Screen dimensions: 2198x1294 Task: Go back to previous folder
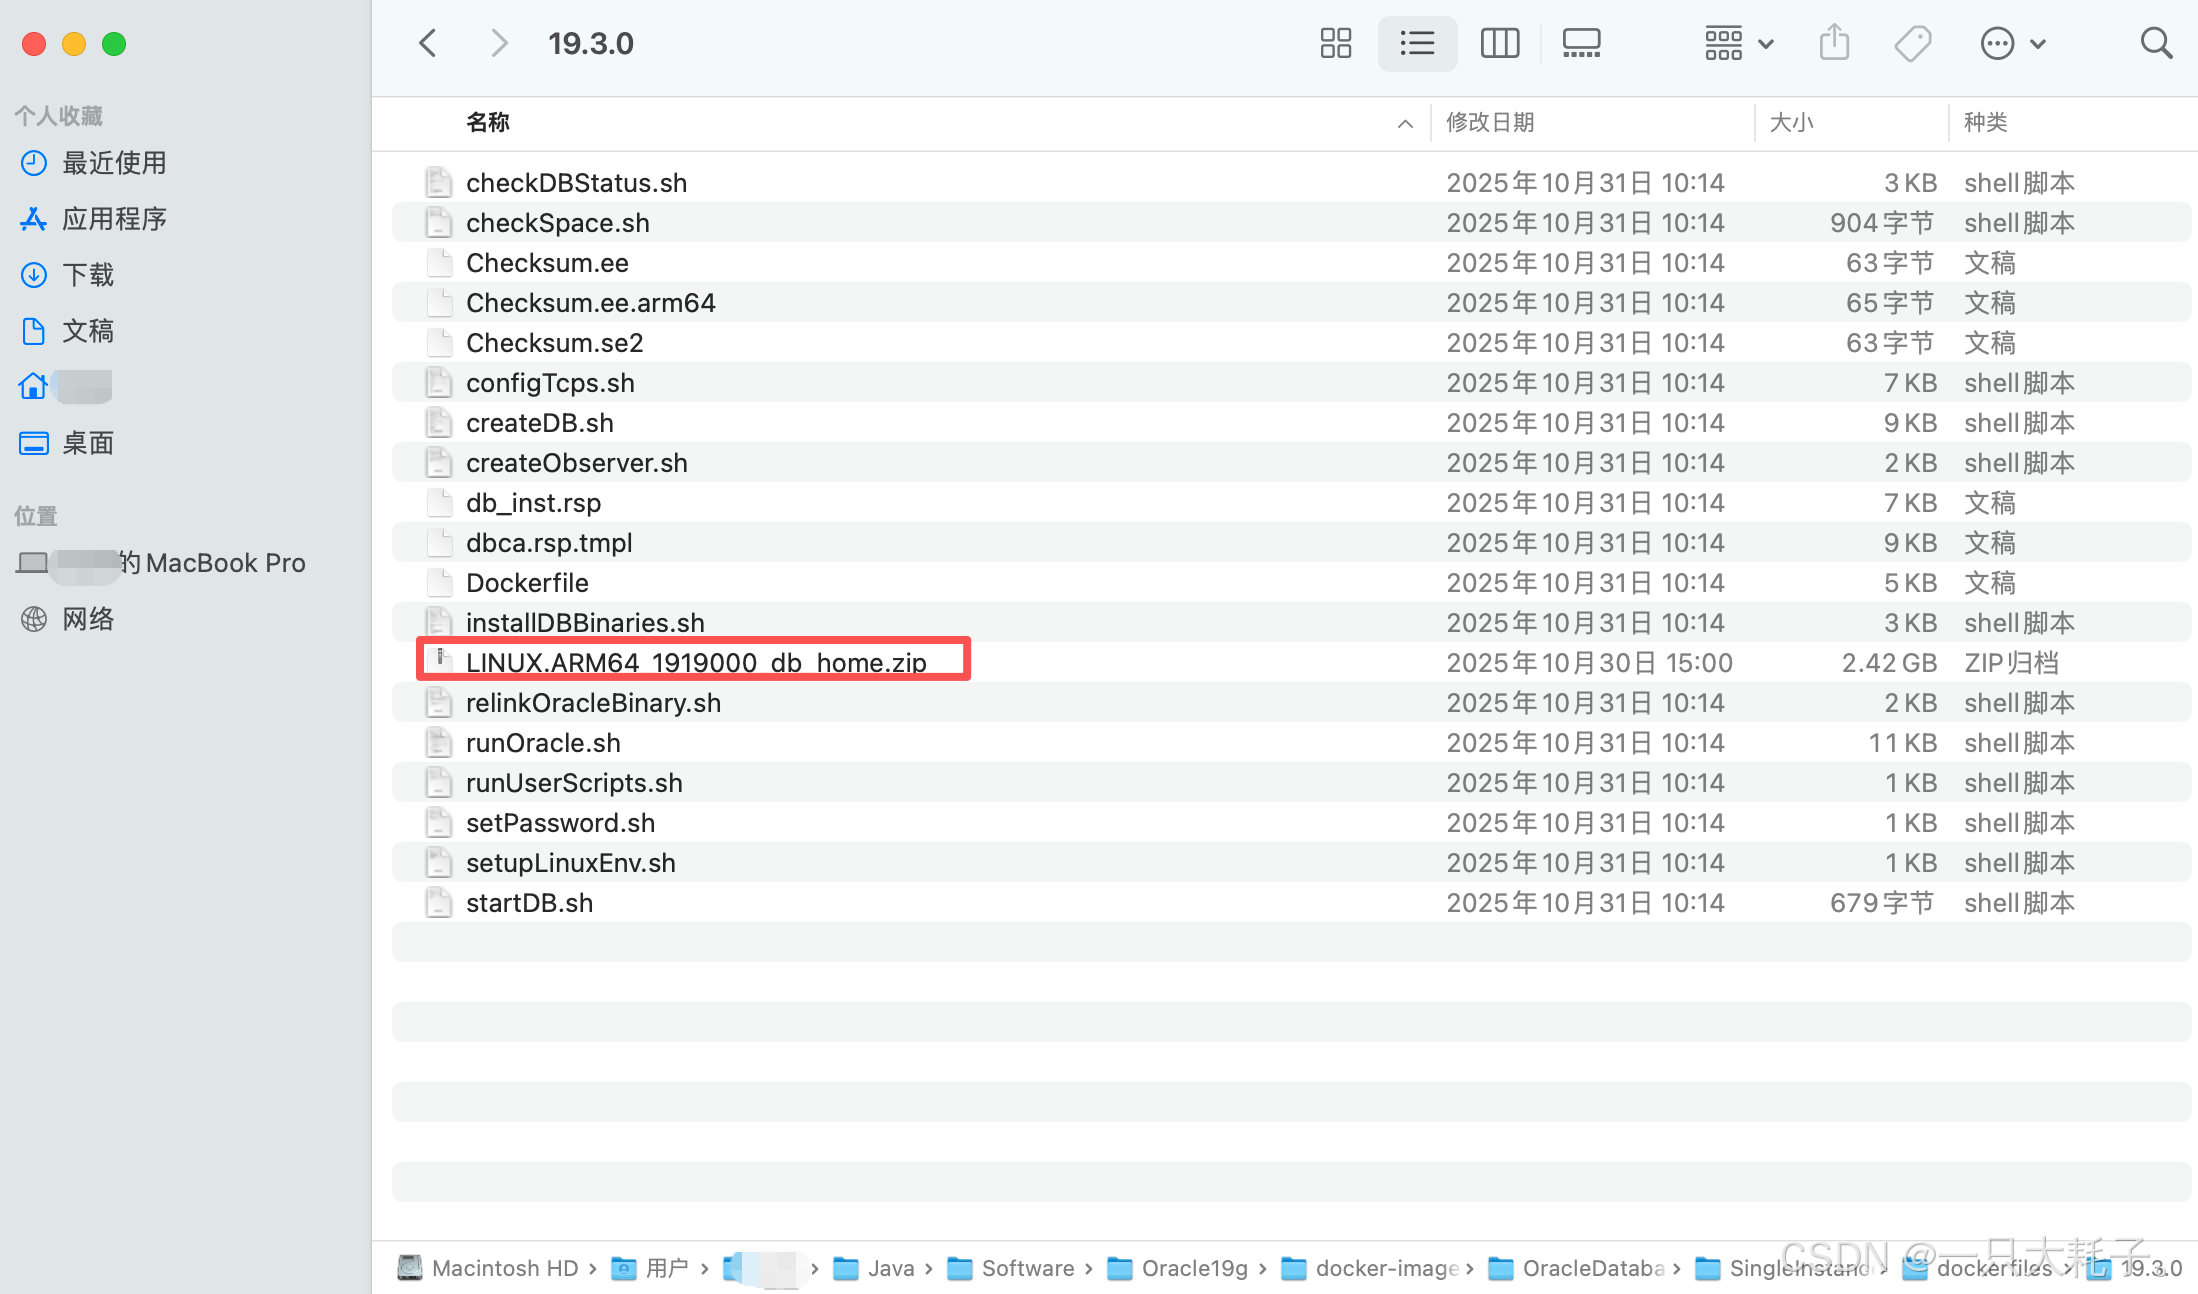coord(428,43)
